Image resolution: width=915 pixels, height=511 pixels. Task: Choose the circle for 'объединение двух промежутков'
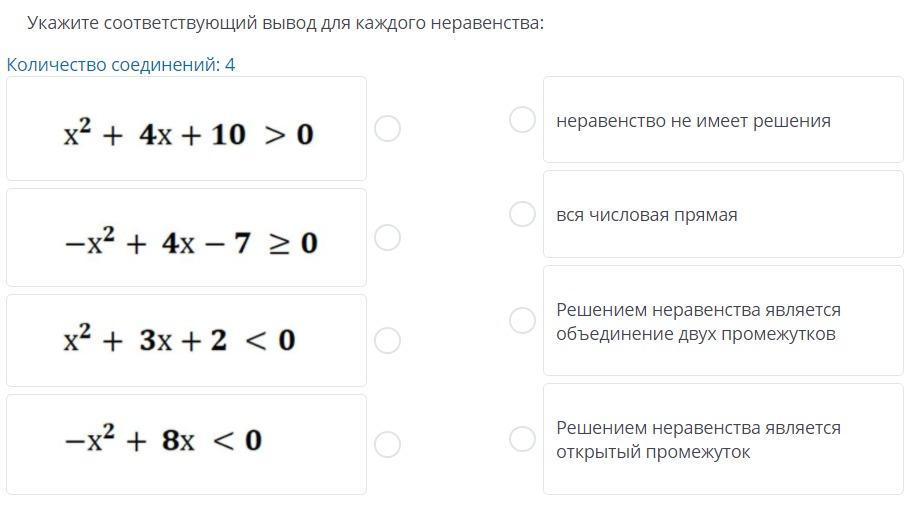522,320
